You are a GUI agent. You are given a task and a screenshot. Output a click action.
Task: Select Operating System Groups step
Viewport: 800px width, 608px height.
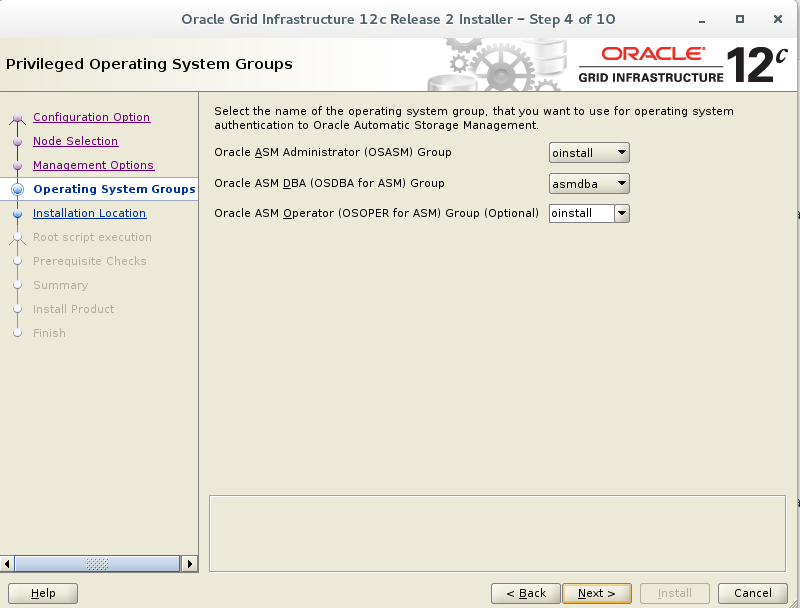(114, 189)
